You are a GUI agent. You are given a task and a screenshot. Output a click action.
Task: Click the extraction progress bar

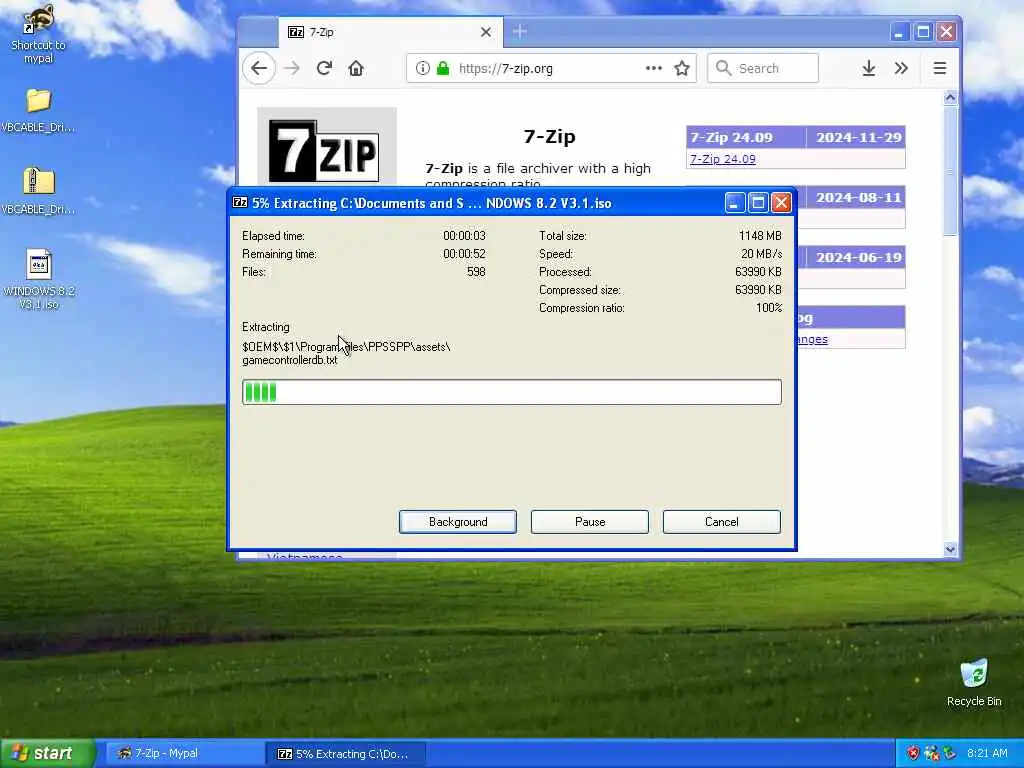[x=511, y=392]
